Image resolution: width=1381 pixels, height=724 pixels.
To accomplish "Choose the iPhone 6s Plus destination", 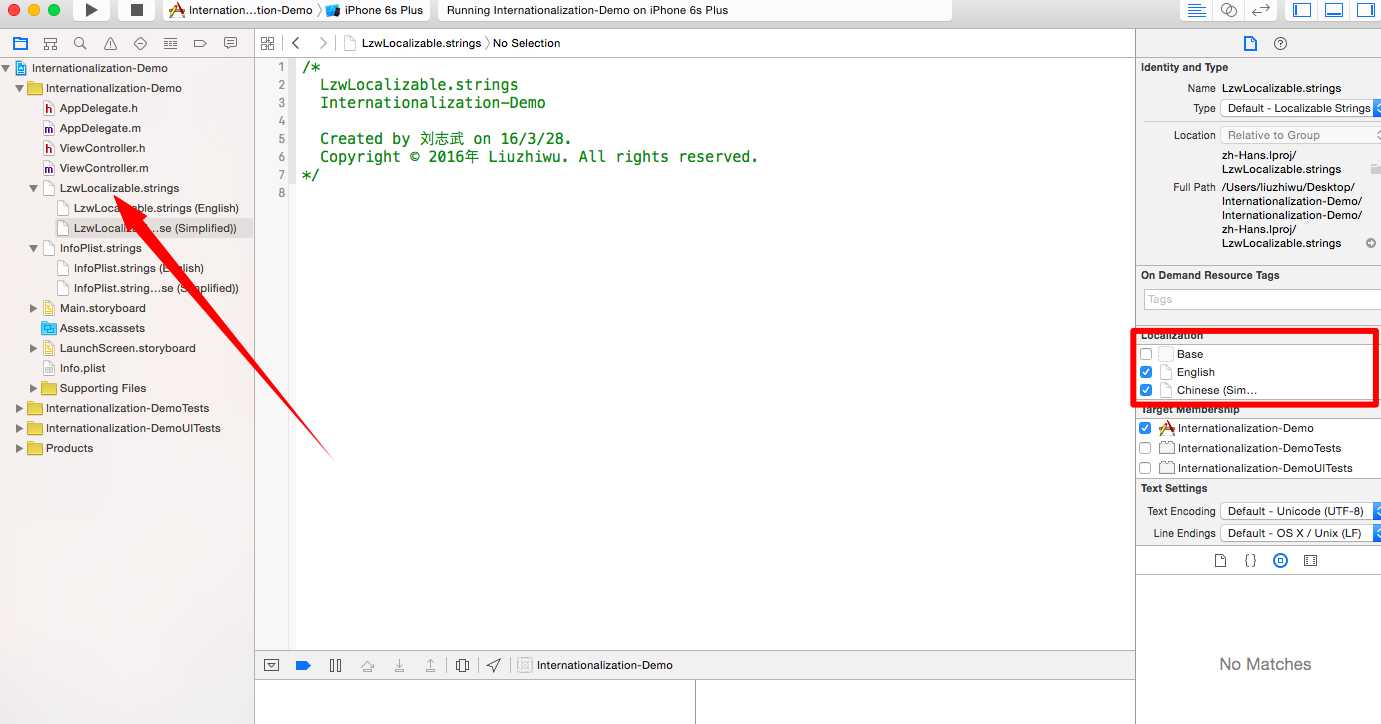I will pyautogui.click(x=375, y=10).
